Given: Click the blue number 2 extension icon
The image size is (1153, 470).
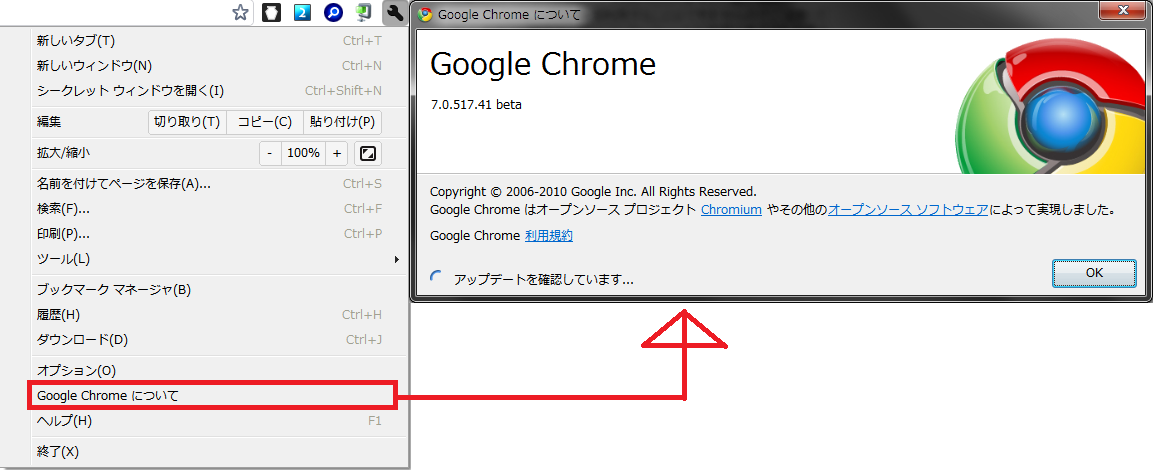Looking at the screenshot, I should [301, 13].
